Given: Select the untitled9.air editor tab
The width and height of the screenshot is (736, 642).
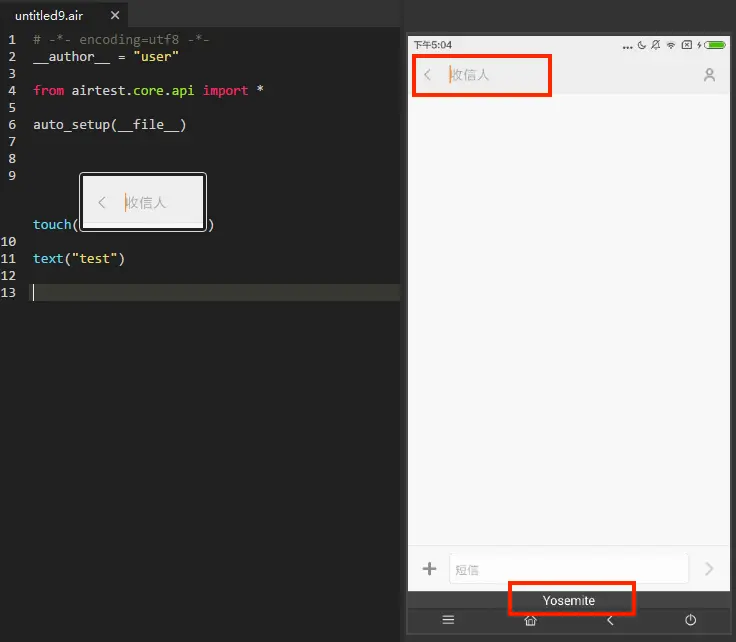Looking at the screenshot, I should [x=49, y=15].
